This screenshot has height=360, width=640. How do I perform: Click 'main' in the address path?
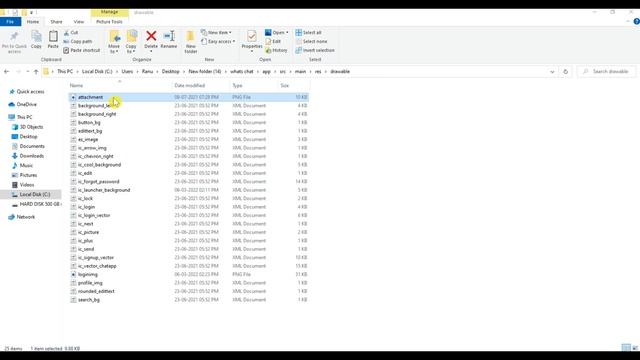(300, 71)
